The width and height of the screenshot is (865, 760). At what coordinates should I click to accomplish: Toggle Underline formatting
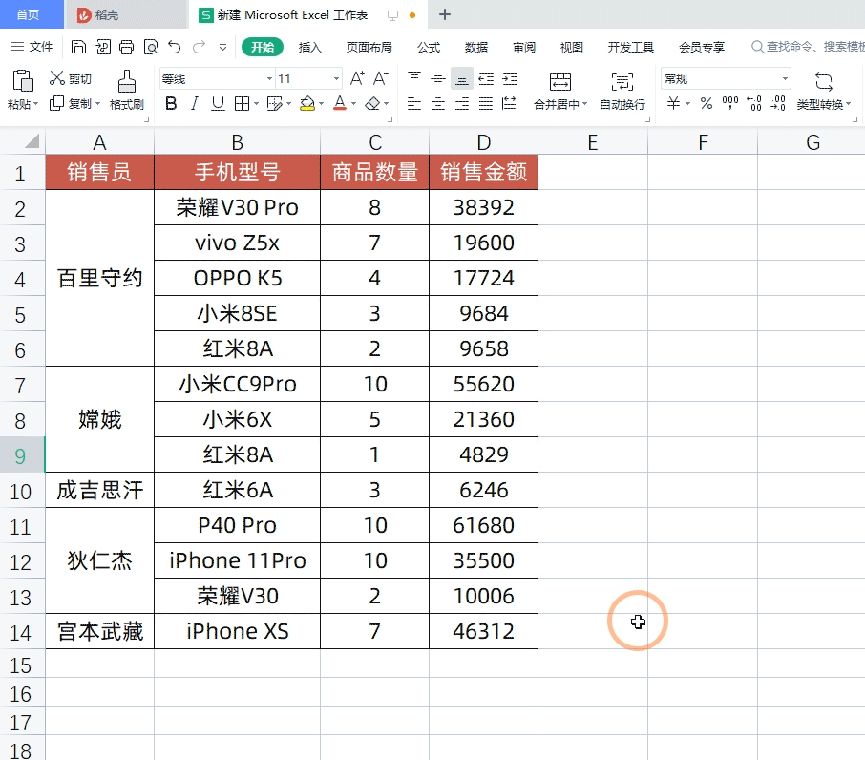[x=218, y=103]
